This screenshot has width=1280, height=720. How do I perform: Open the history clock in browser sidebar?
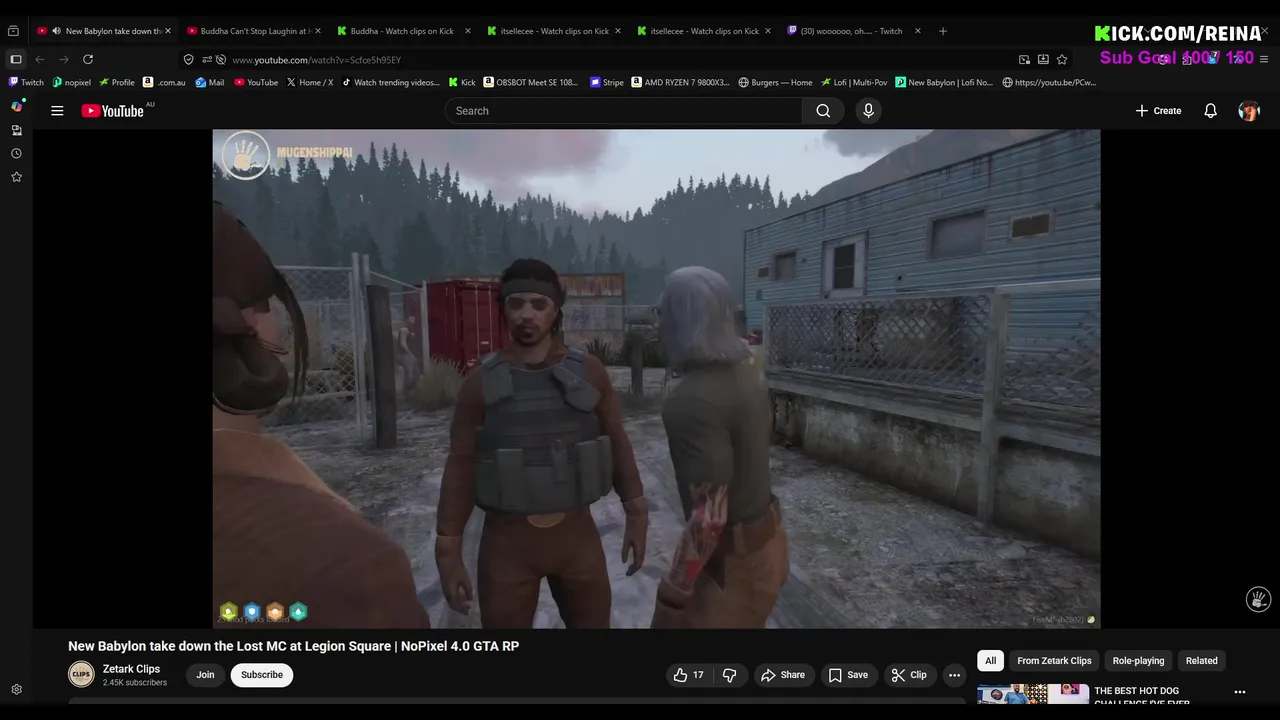point(16,153)
